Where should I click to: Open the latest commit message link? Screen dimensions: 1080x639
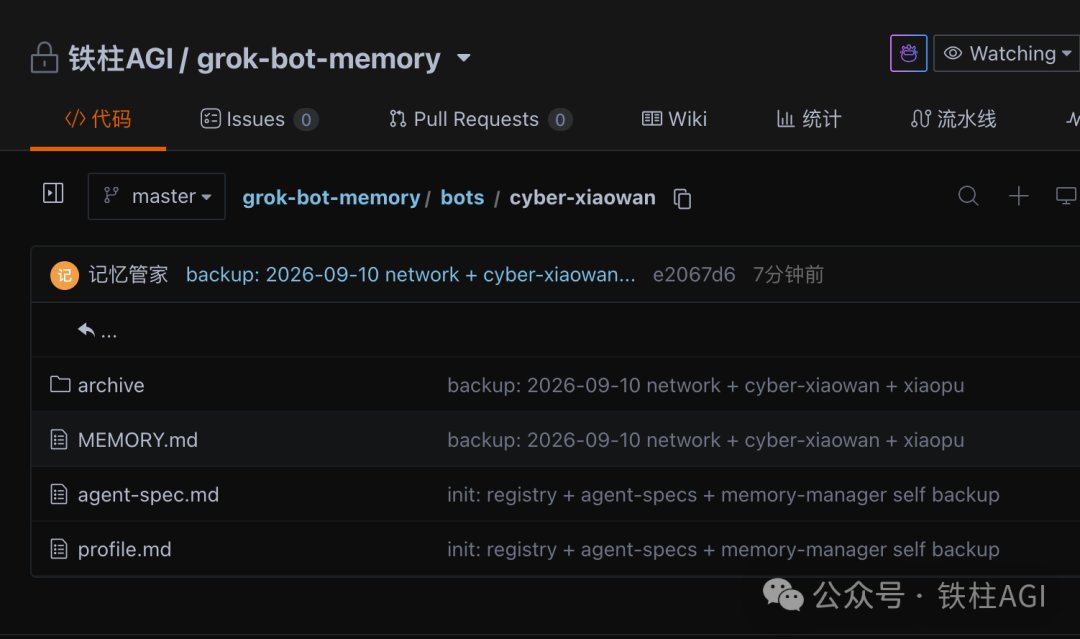click(x=411, y=275)
